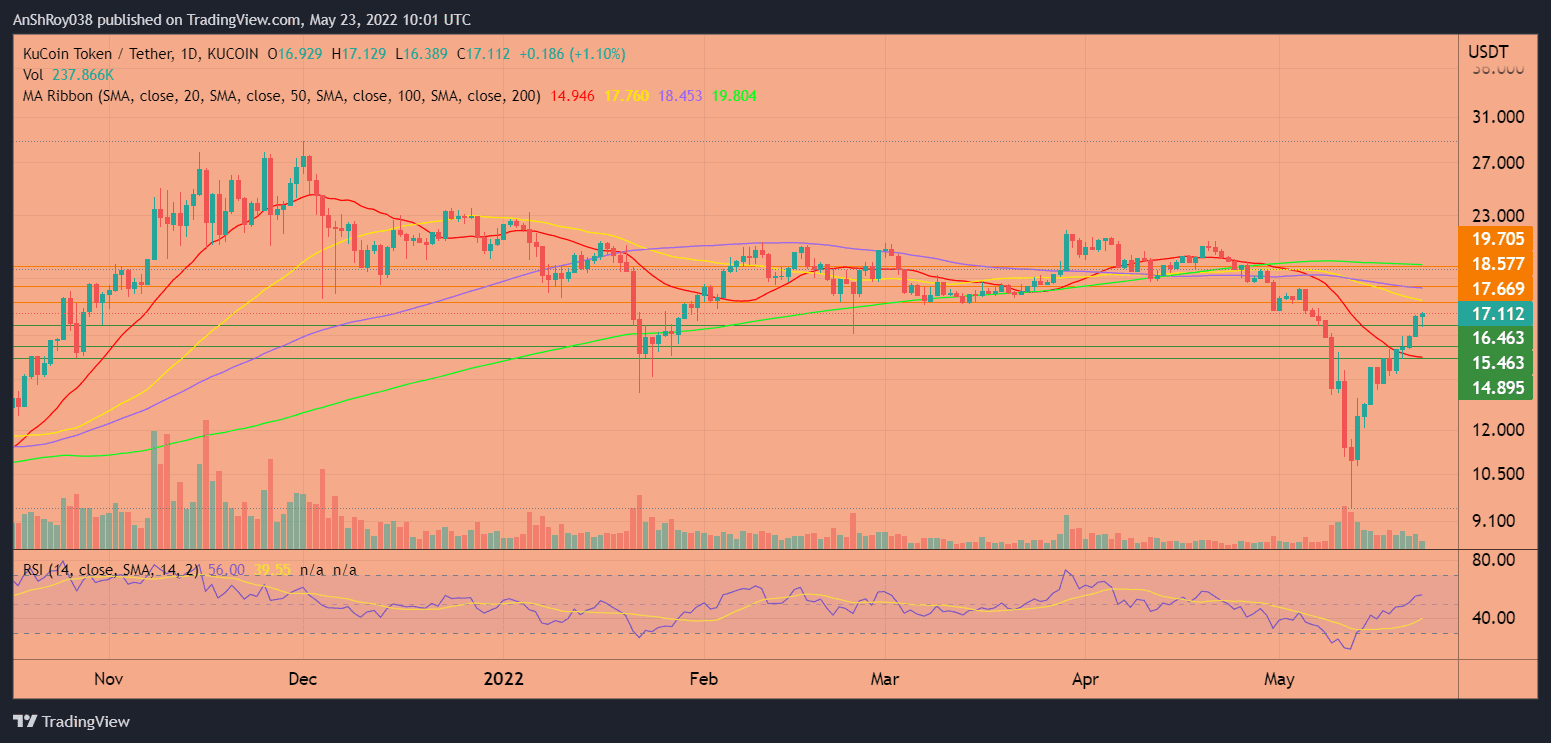The image size is (1551, 743).
Task: Click the 2022 label on the time axis
Action: [505, 678]
